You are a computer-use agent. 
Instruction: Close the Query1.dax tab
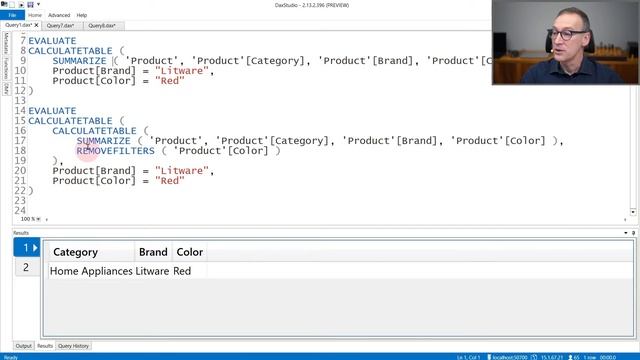(x=36, y=25)
